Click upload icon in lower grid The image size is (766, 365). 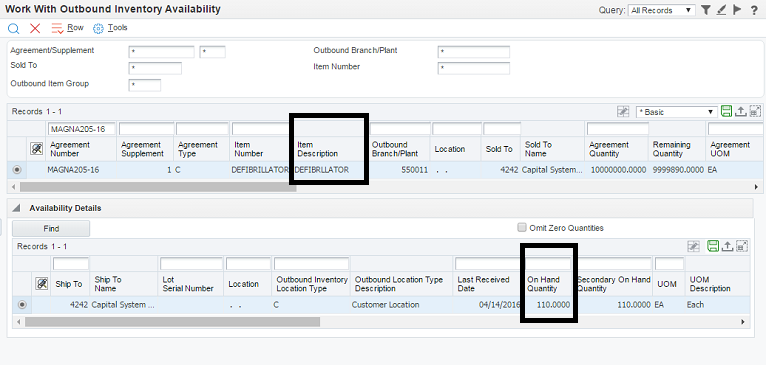coord(727,247)
